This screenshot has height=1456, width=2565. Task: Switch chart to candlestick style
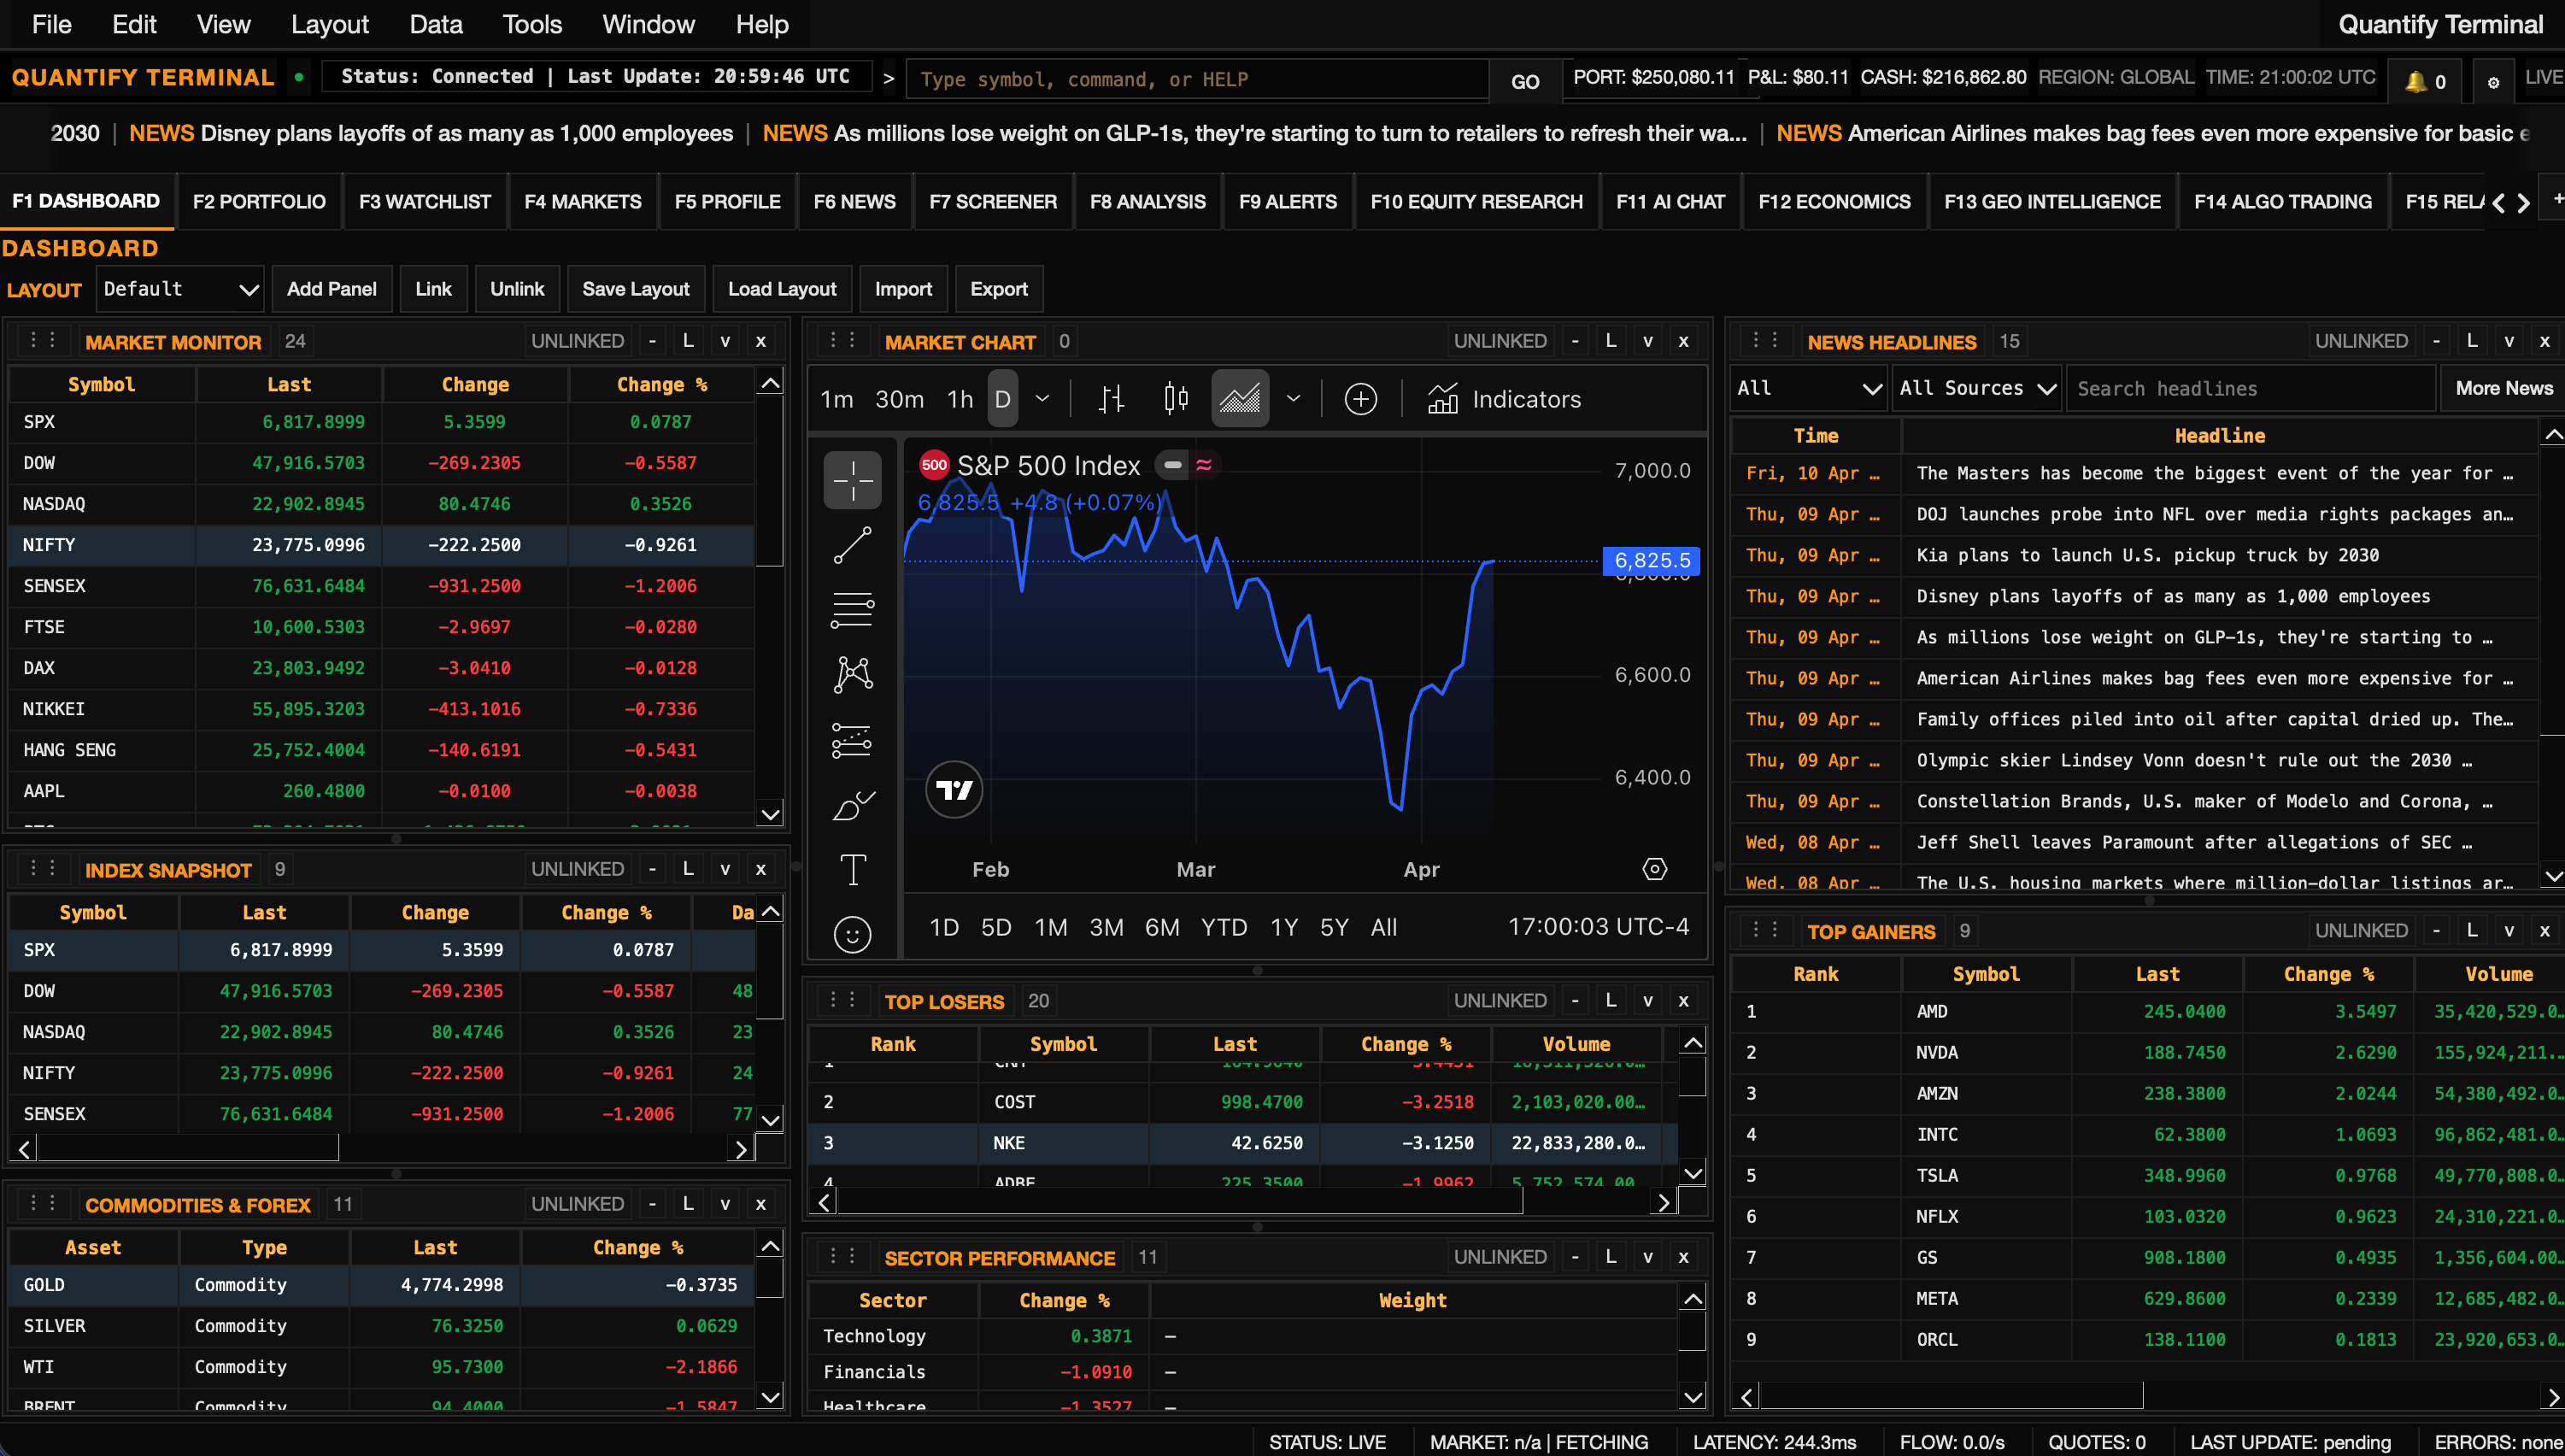point(1176,399)
